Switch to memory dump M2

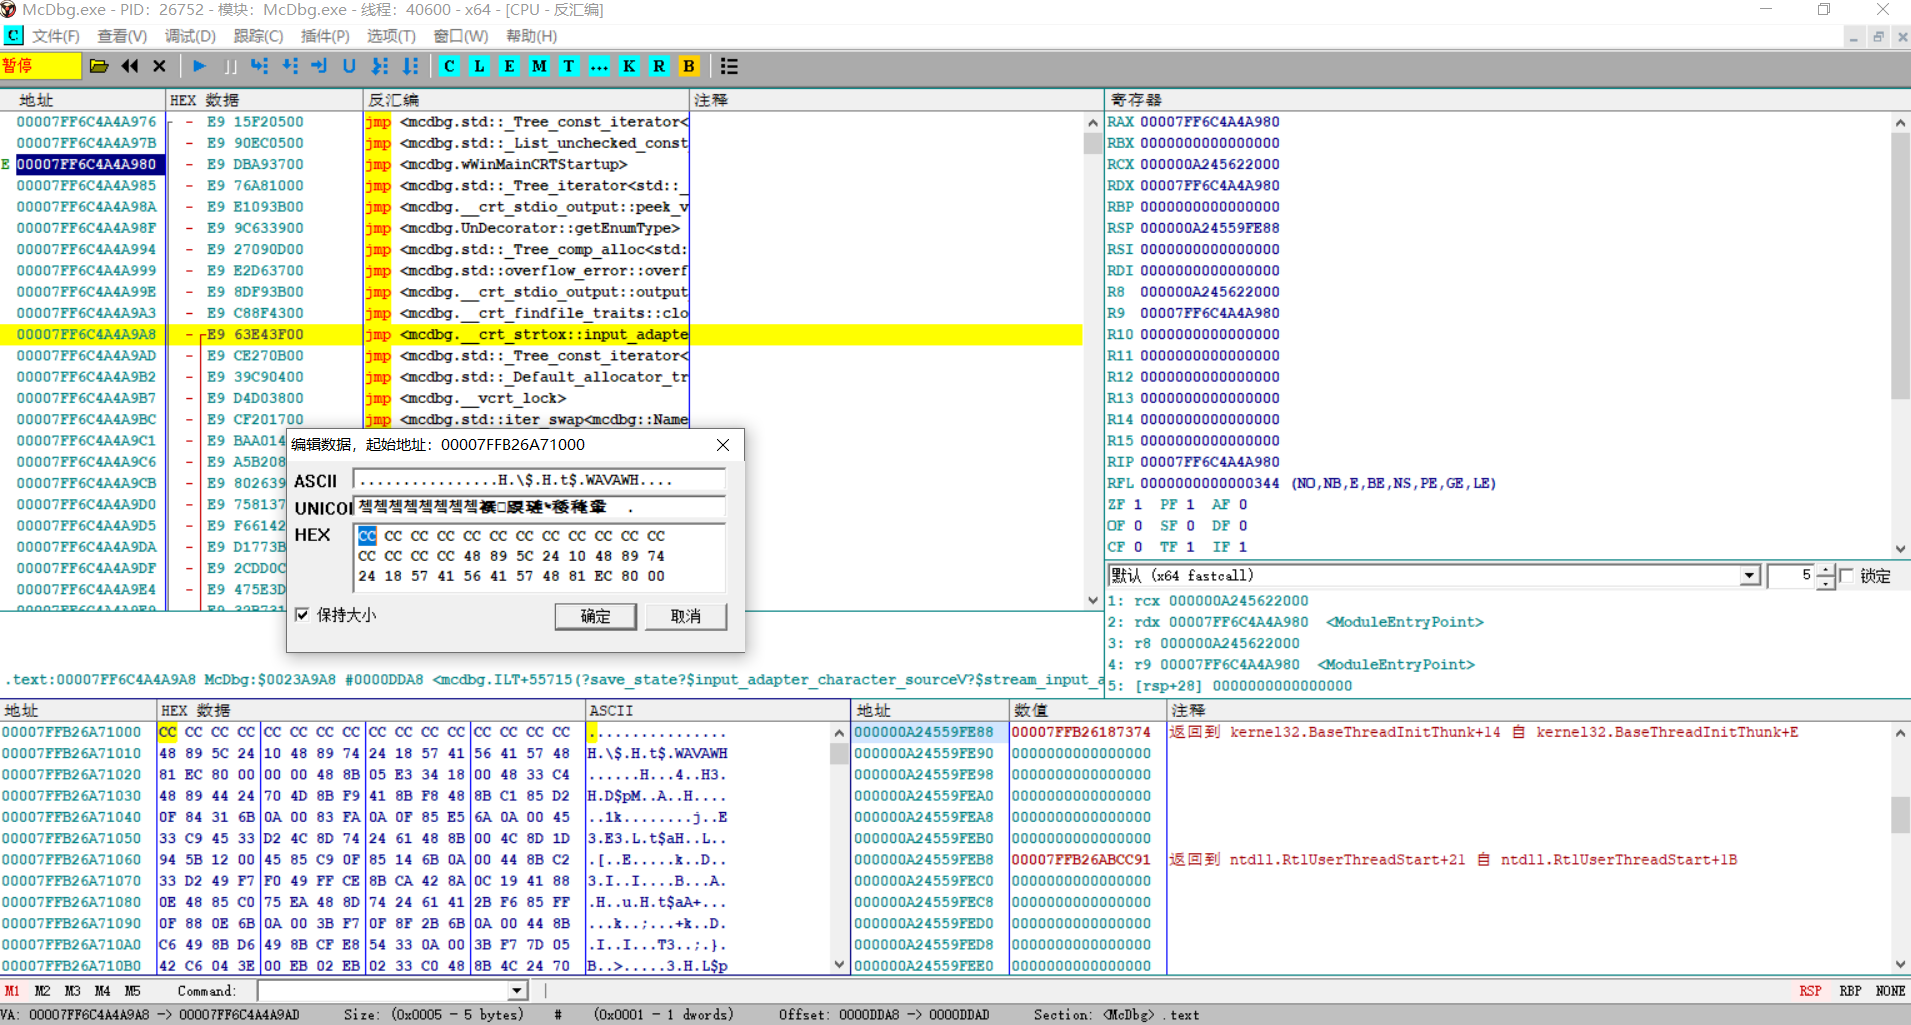point(42,991)
